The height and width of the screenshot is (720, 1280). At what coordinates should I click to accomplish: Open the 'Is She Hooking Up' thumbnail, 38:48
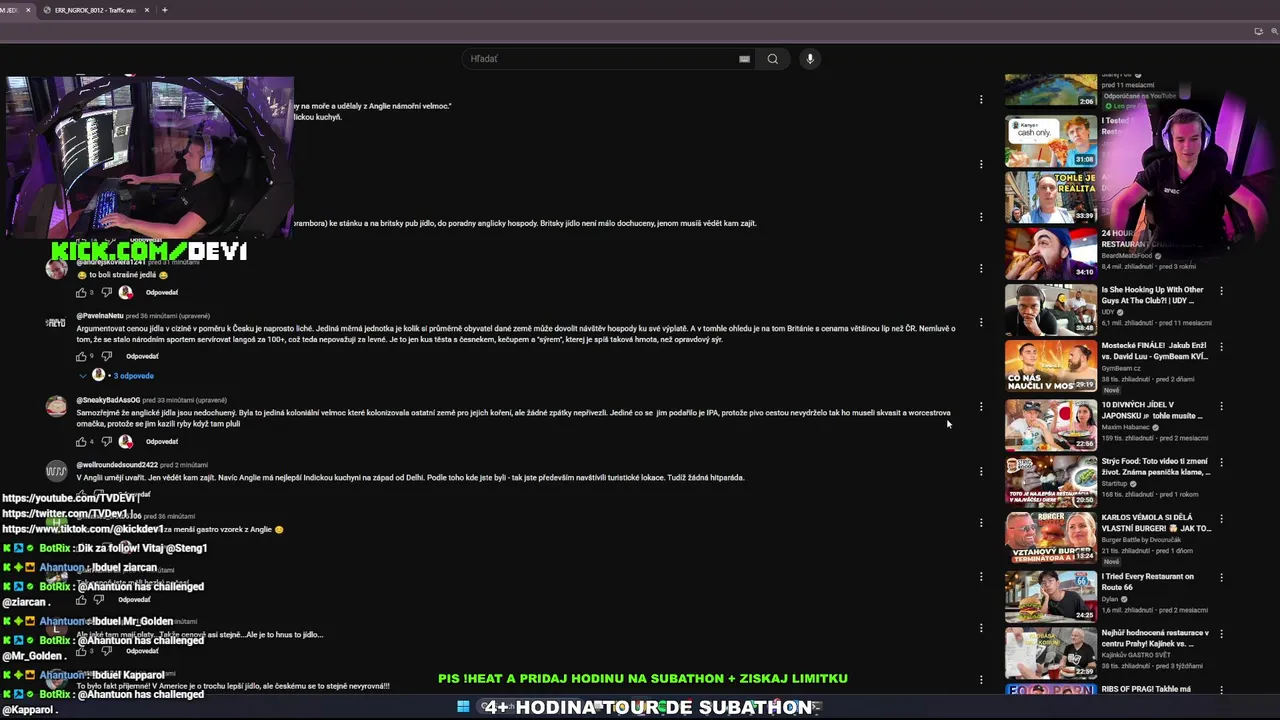(1051, 310)
